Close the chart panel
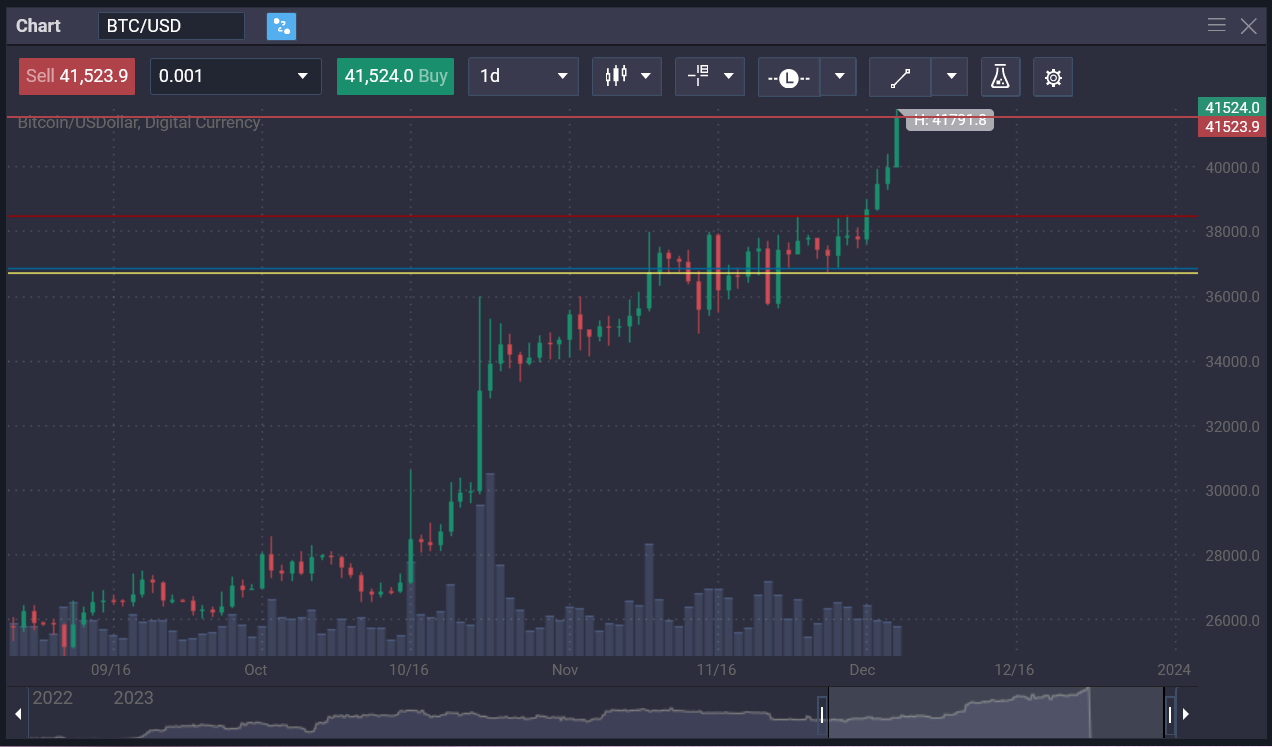The width and height of the screenshot is (1272, 747). (x=1249, y=26)
